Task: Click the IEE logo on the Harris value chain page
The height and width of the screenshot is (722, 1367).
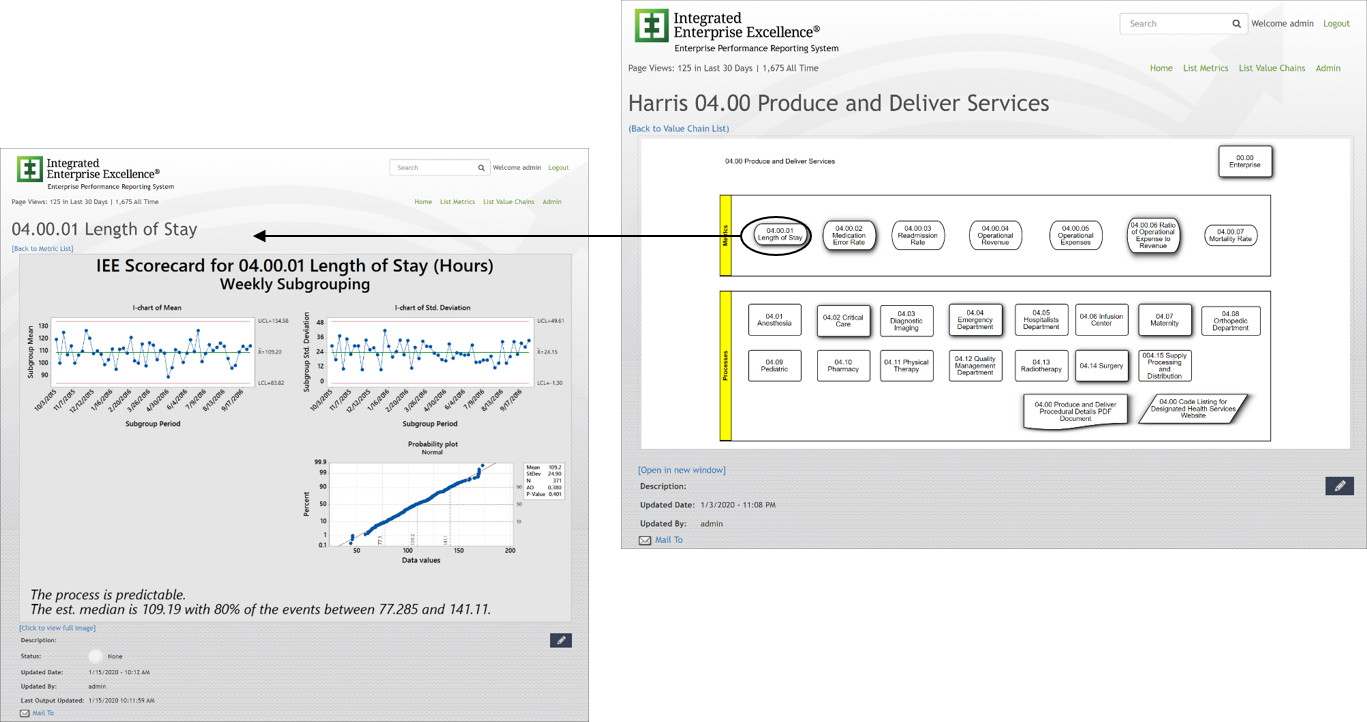Action: coord(651,27)
